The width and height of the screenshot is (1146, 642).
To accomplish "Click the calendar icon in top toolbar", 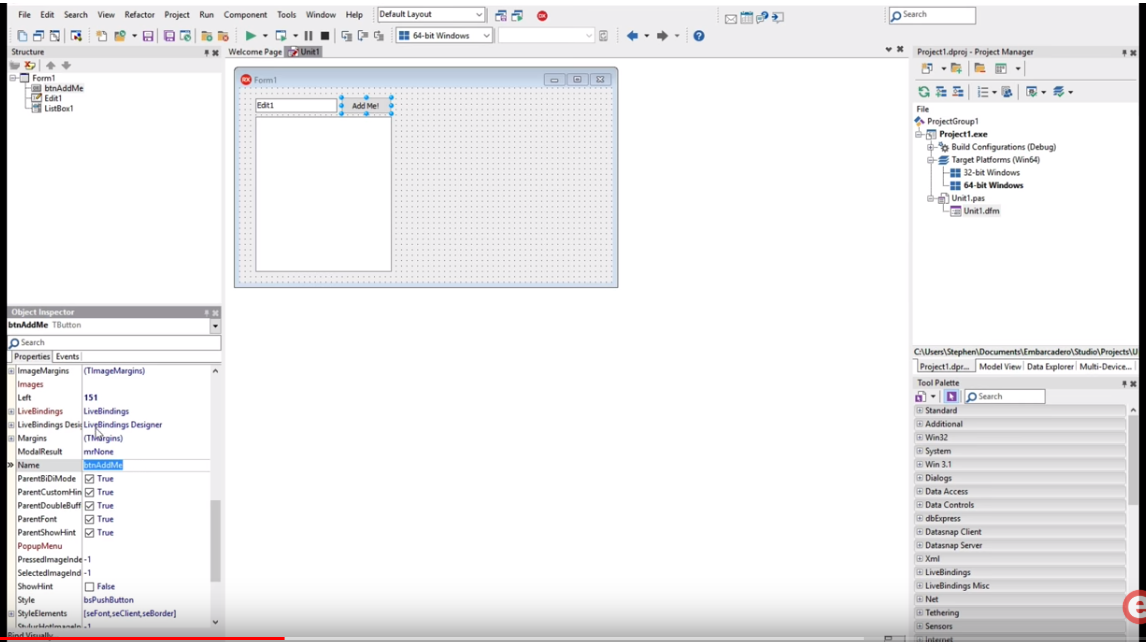I will [x=746, y=18].
